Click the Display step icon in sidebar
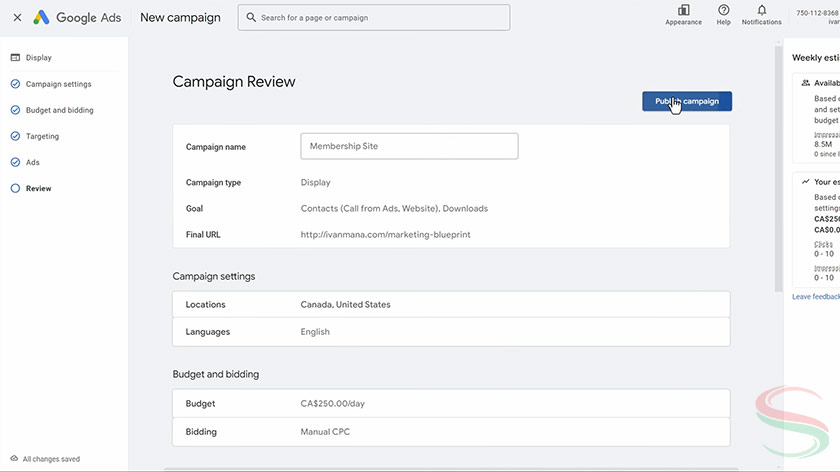 (x=15, y=58)
